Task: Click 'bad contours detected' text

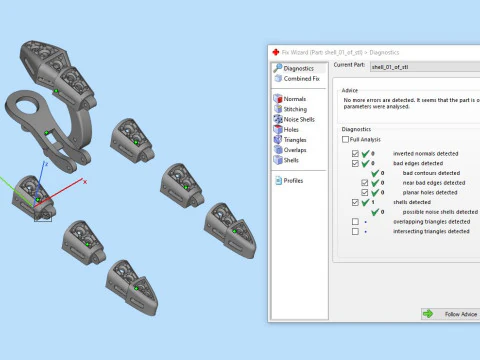Action: [x=431, y=173]
